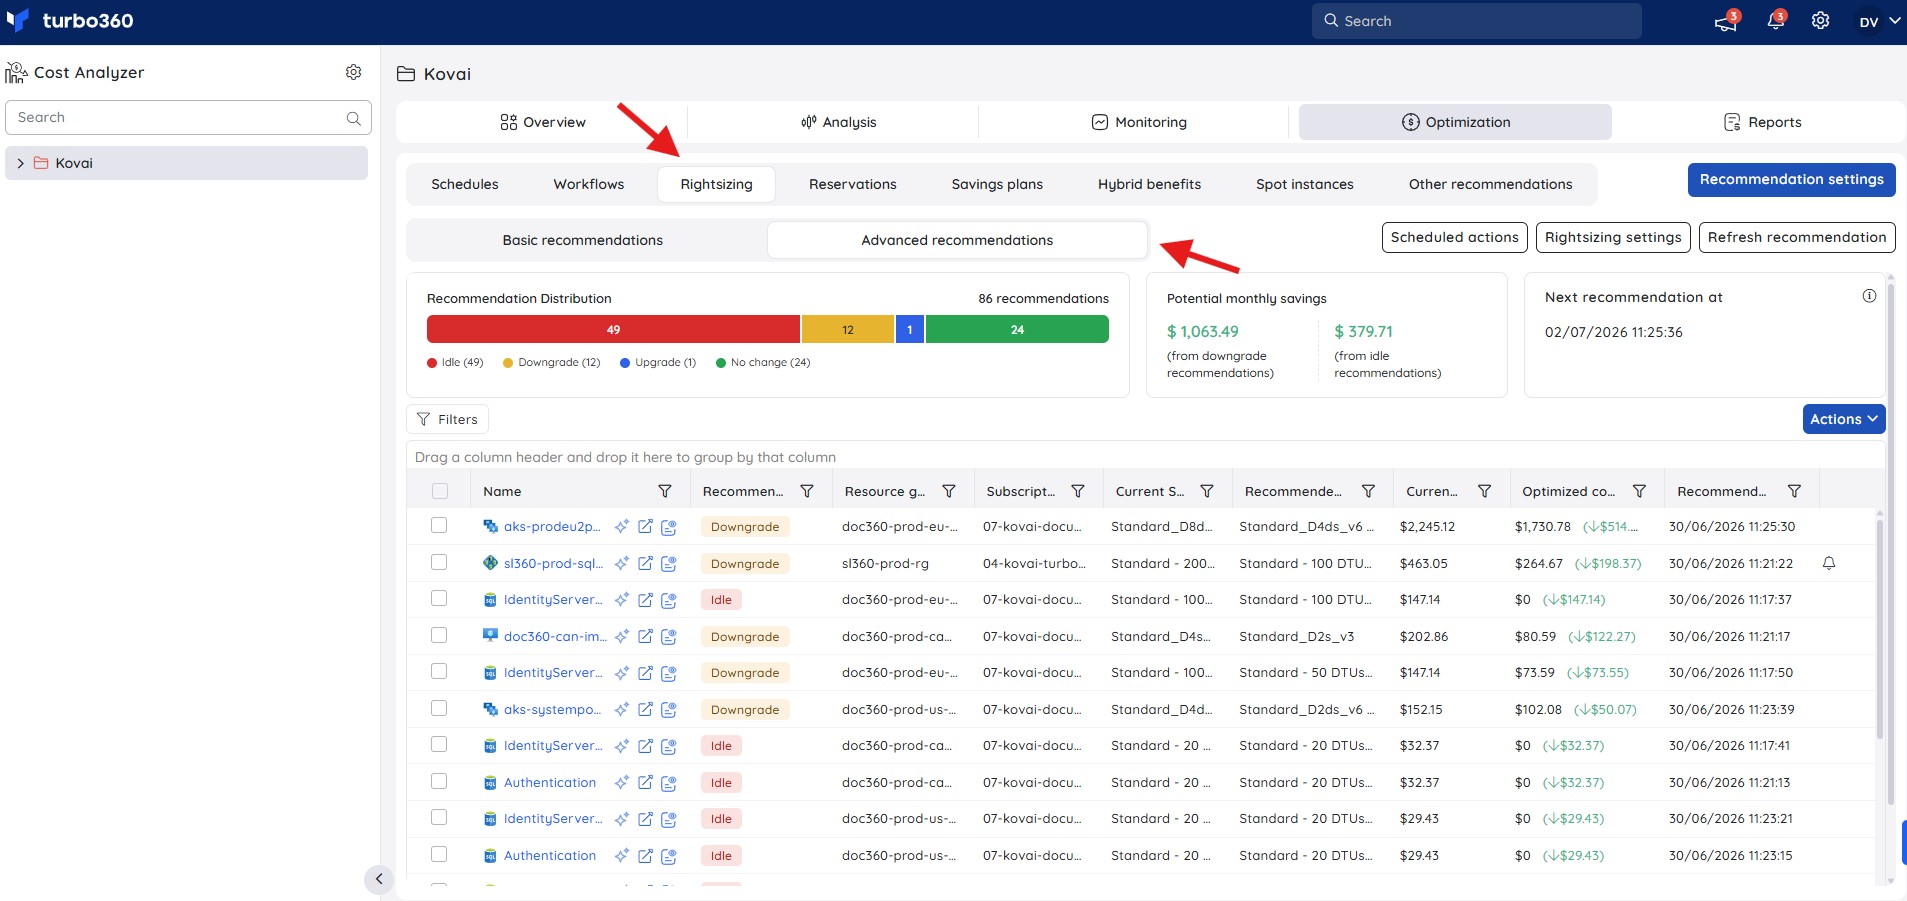Open the DV user menu chevron
The width and height of the screenshot is (1907, 901).
(1893, 21)
